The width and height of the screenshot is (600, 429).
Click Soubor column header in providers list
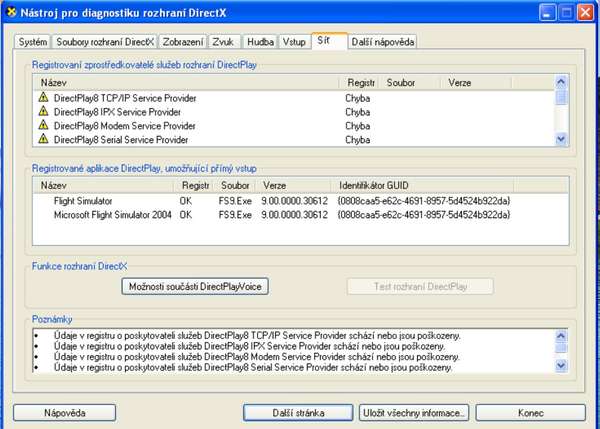(x=410, y=83)
